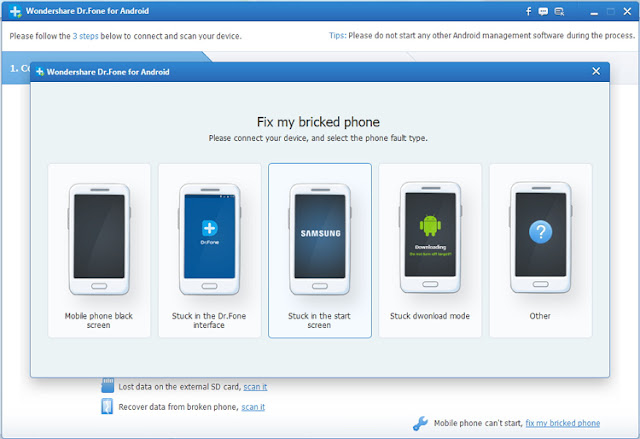Screen dimensions: 640x439
Task: Click the wrench icon near Mobile phone can't start
Action: [x=420, y=423]
